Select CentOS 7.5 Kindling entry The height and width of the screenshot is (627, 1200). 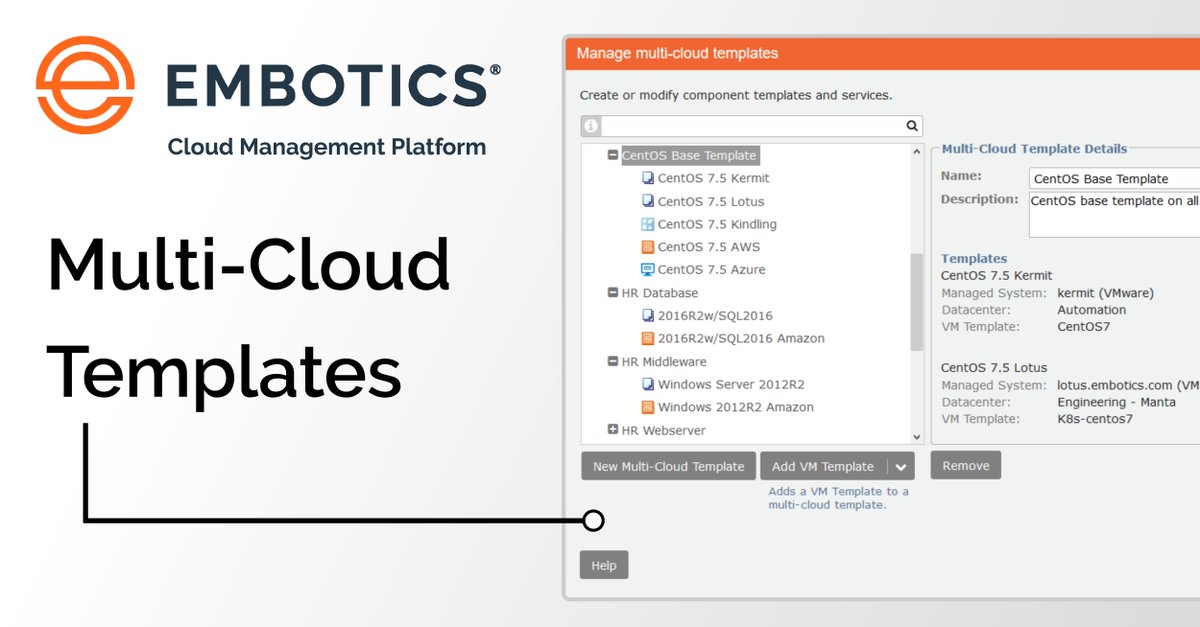pyautogui.click(x=717, y=224)
